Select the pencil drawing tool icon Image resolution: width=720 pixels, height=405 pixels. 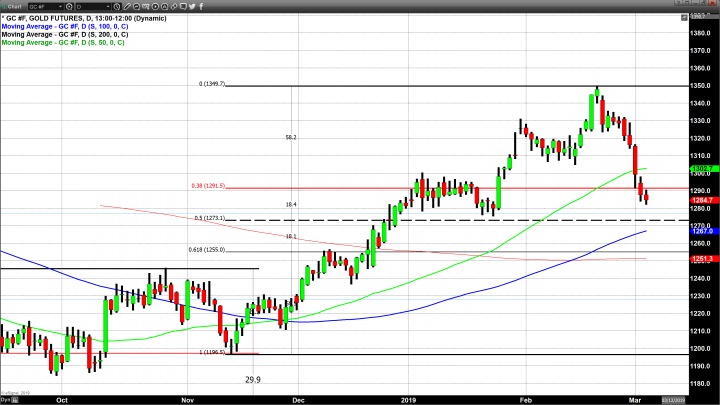[x=127, y=6]
